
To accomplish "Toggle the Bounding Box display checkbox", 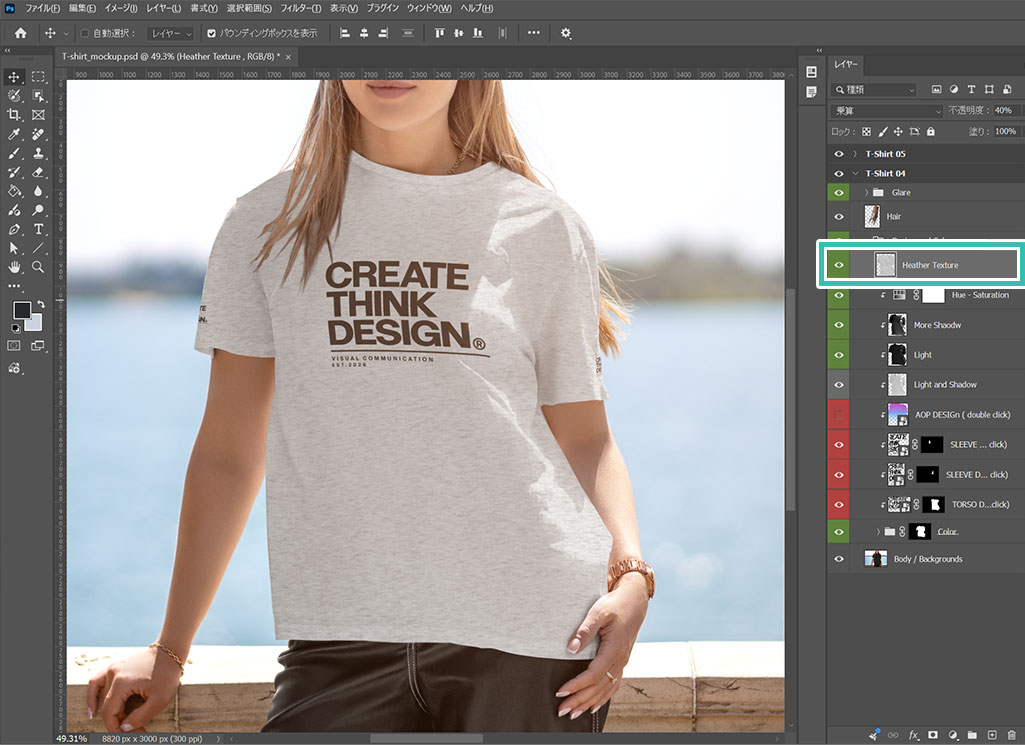I will point(211,33).
